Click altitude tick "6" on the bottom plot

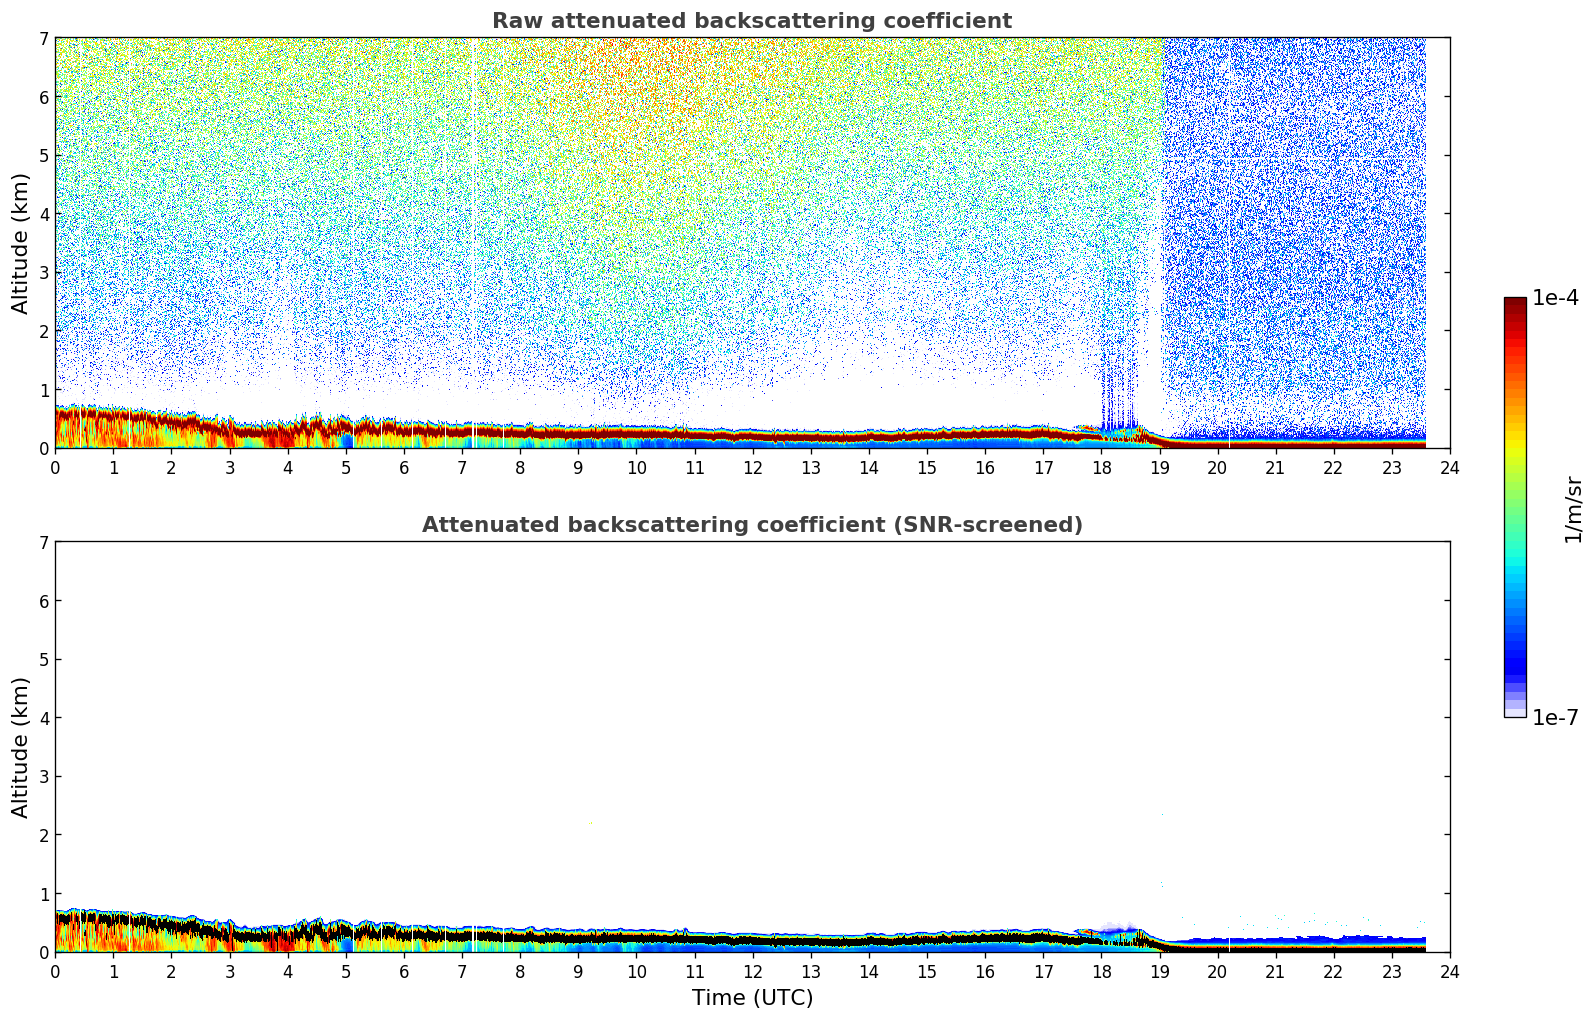(x=43, y=601)
